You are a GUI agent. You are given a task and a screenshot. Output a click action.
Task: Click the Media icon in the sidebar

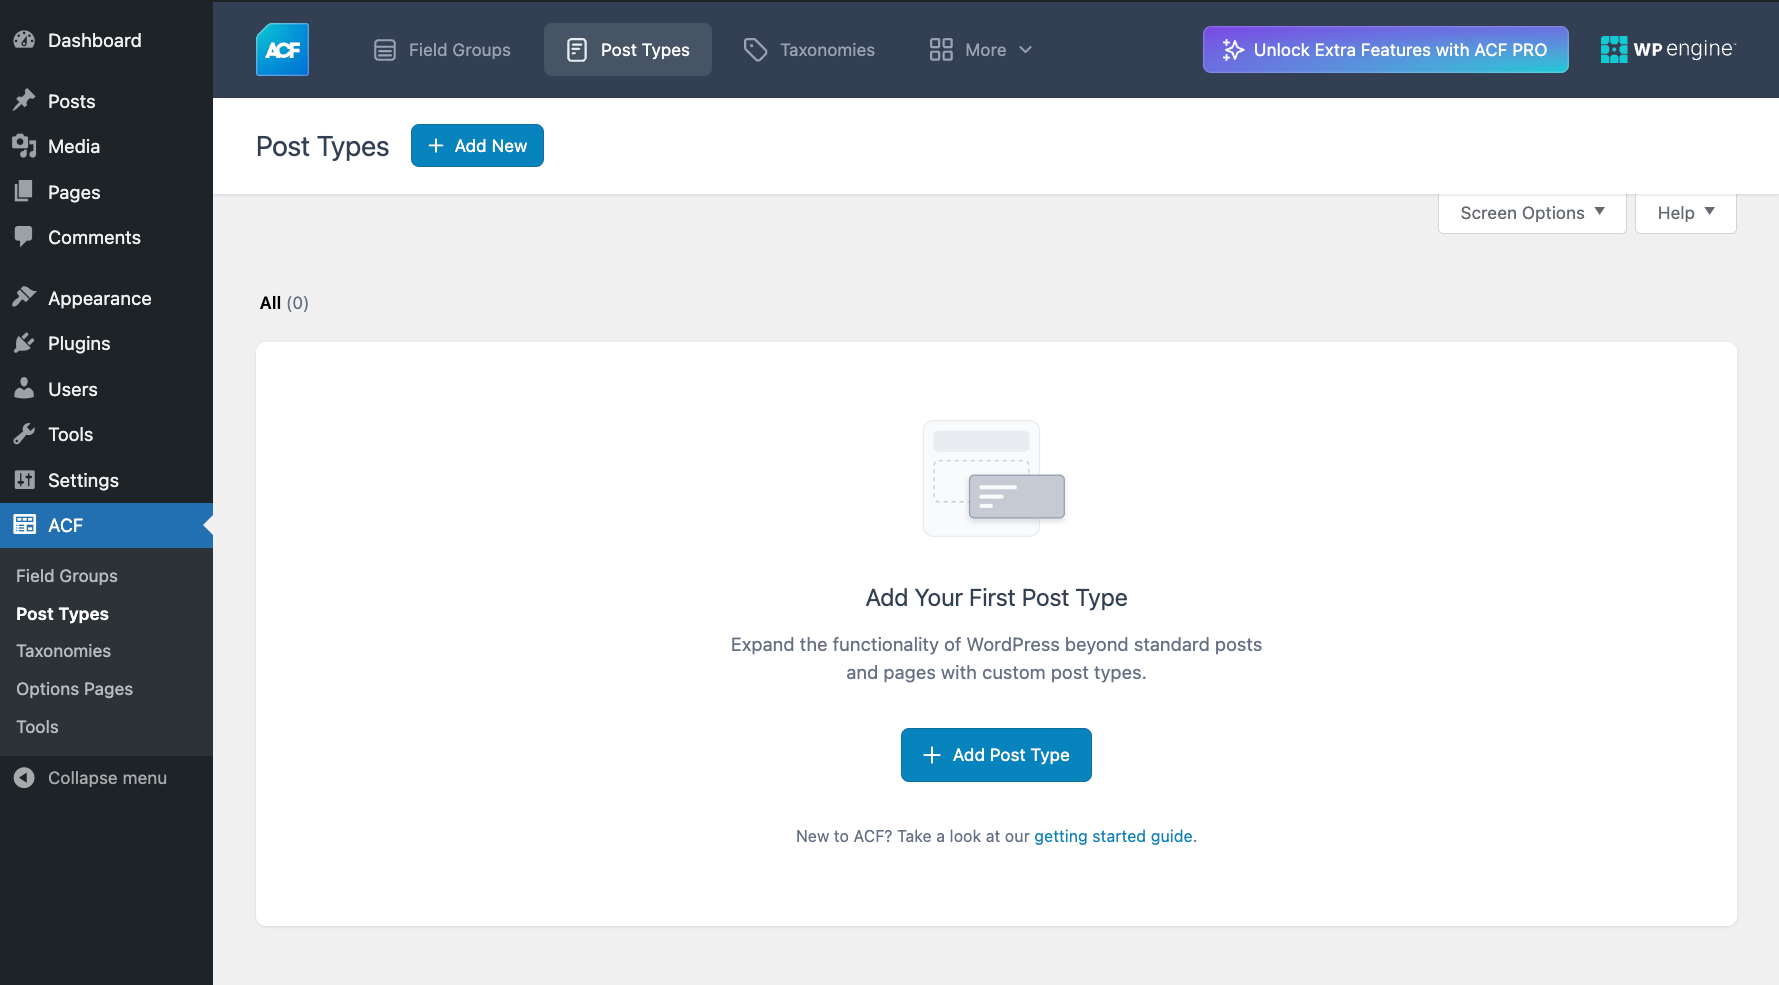(x=25, y=146)
